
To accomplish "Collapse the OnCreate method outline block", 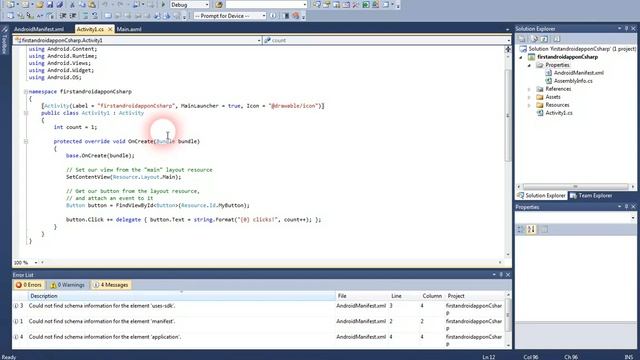I will pos(26,141).
